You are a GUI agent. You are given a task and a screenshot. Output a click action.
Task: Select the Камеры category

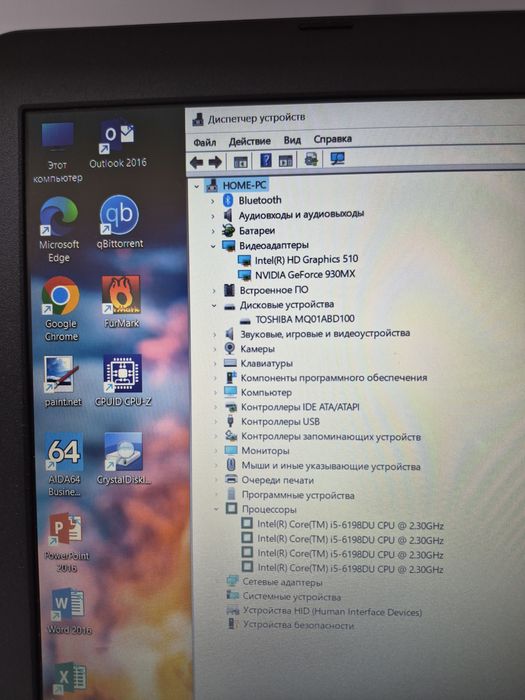click(257, 349)
